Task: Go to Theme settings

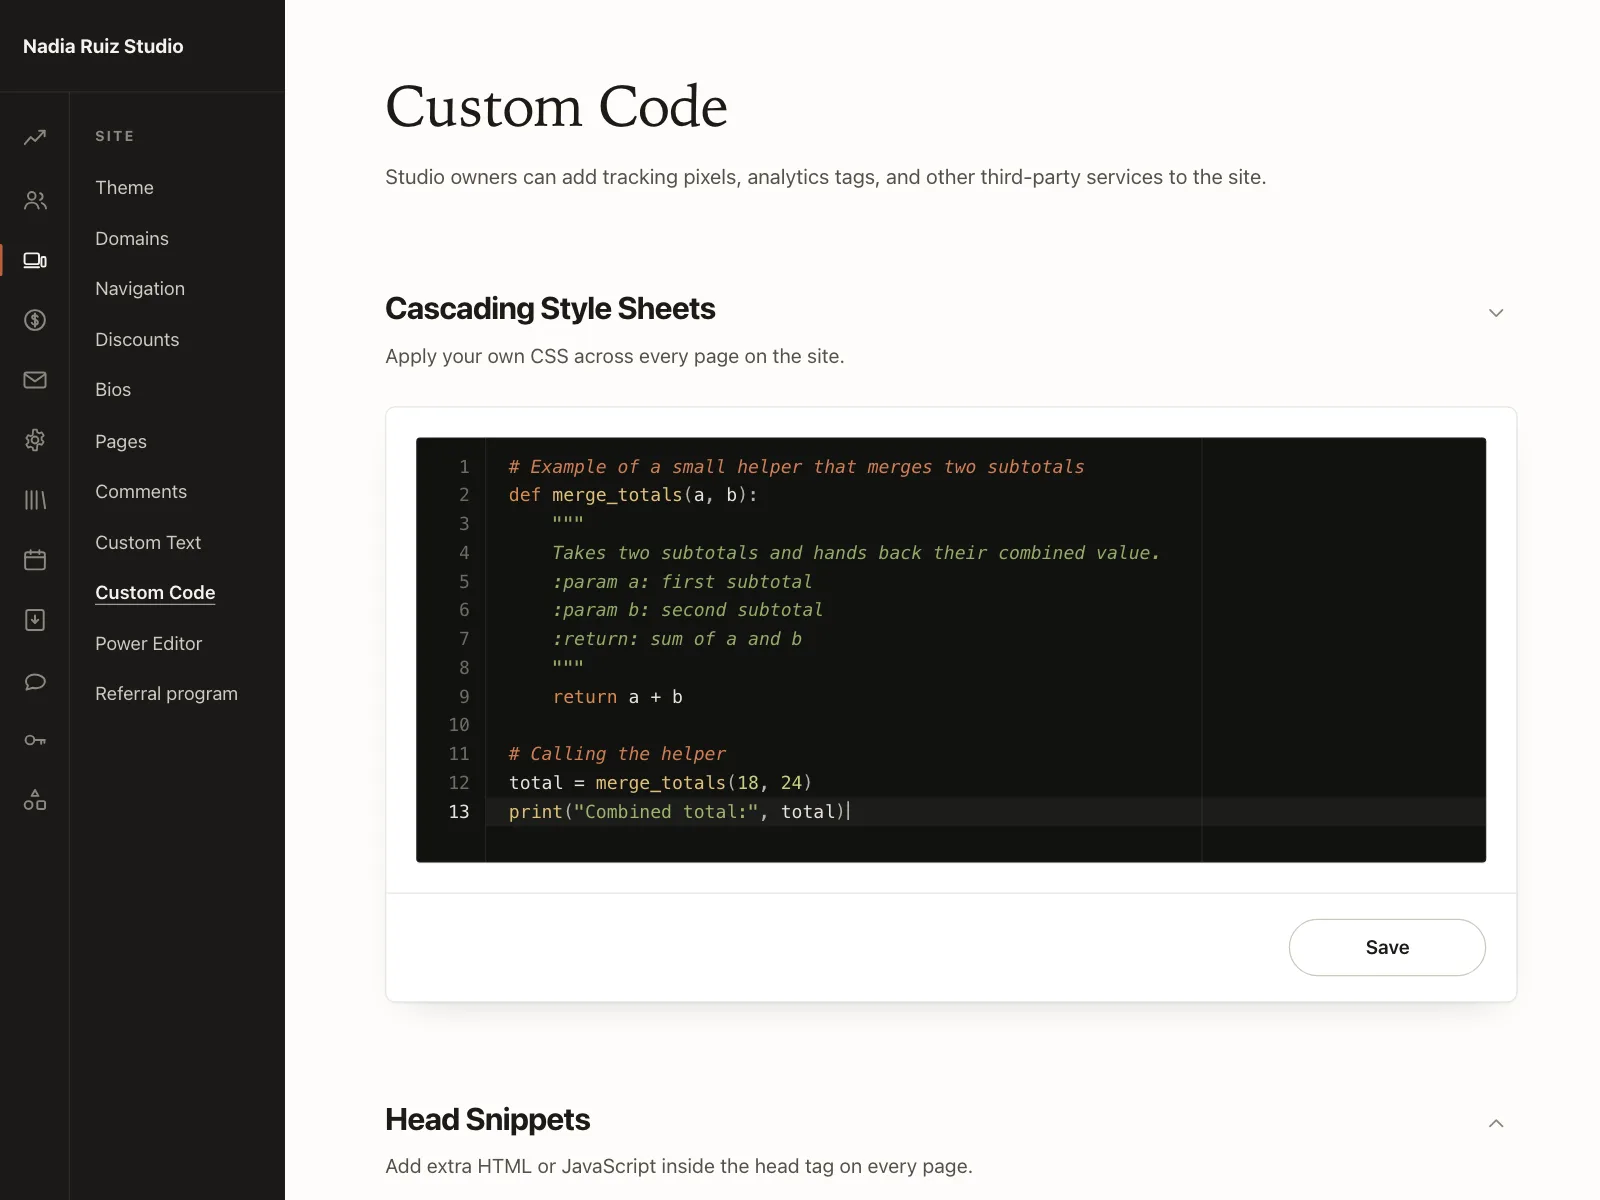Action: [x=124, y=188]
